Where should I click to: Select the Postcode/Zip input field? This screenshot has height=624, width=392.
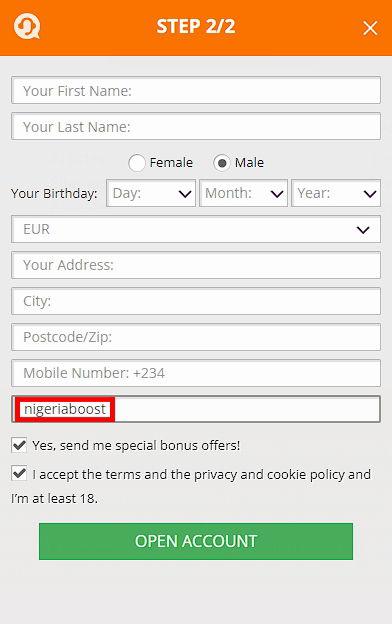pos(196,337)
